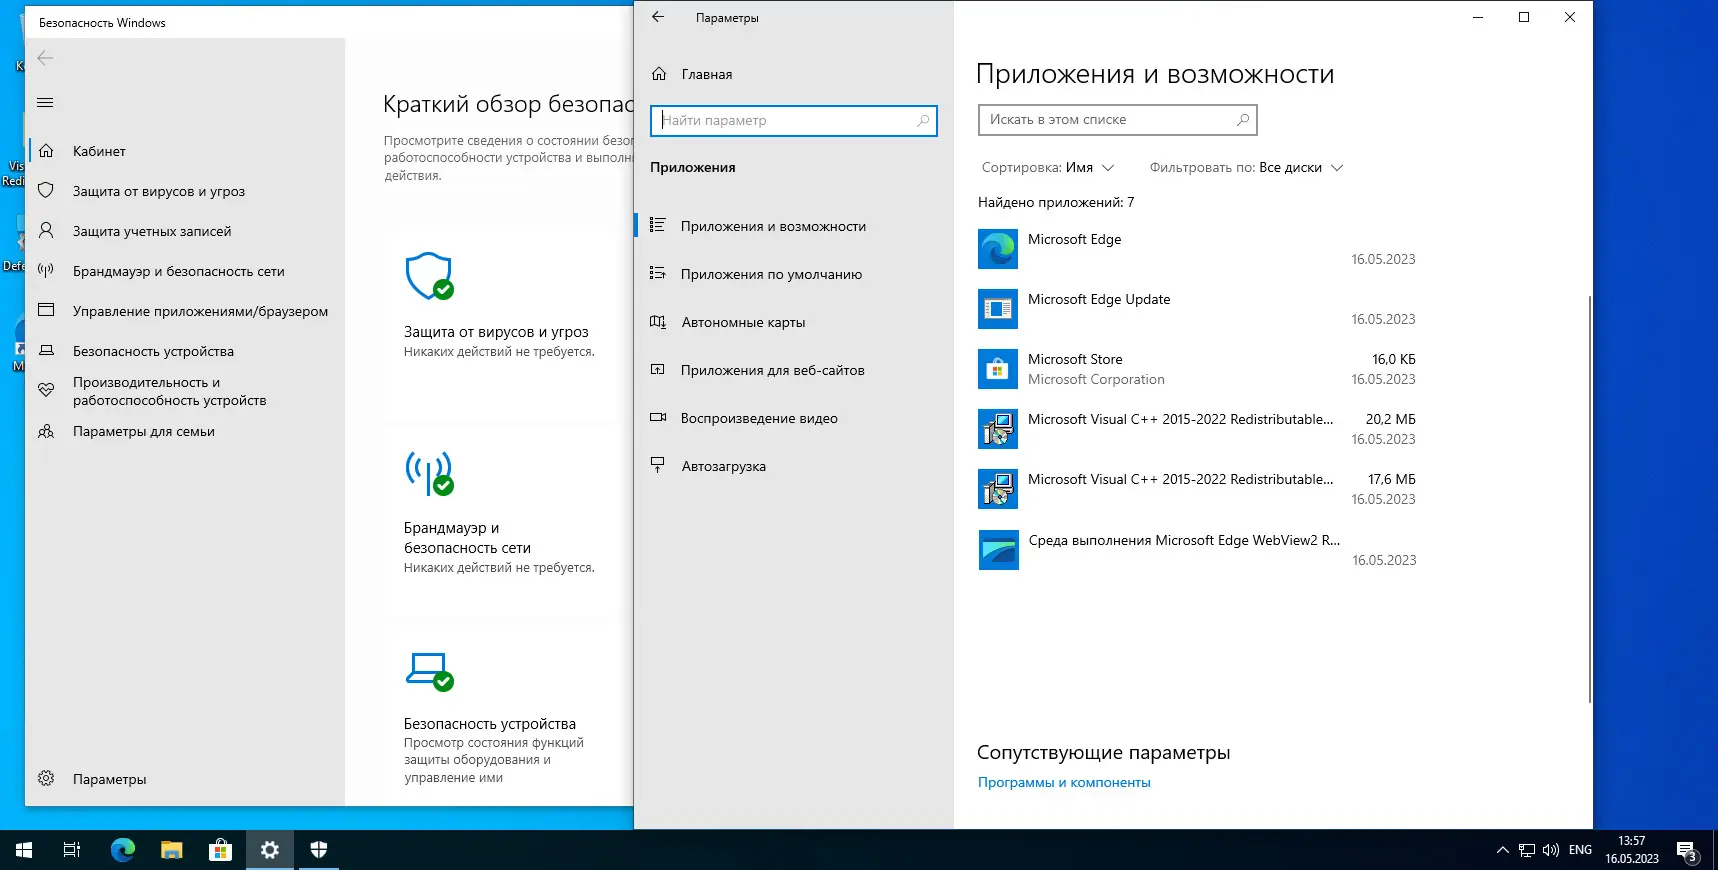Show hidden tray icons chevron
The height and width of the screenshot is (870, 1718).
[x=1503, y=850]
